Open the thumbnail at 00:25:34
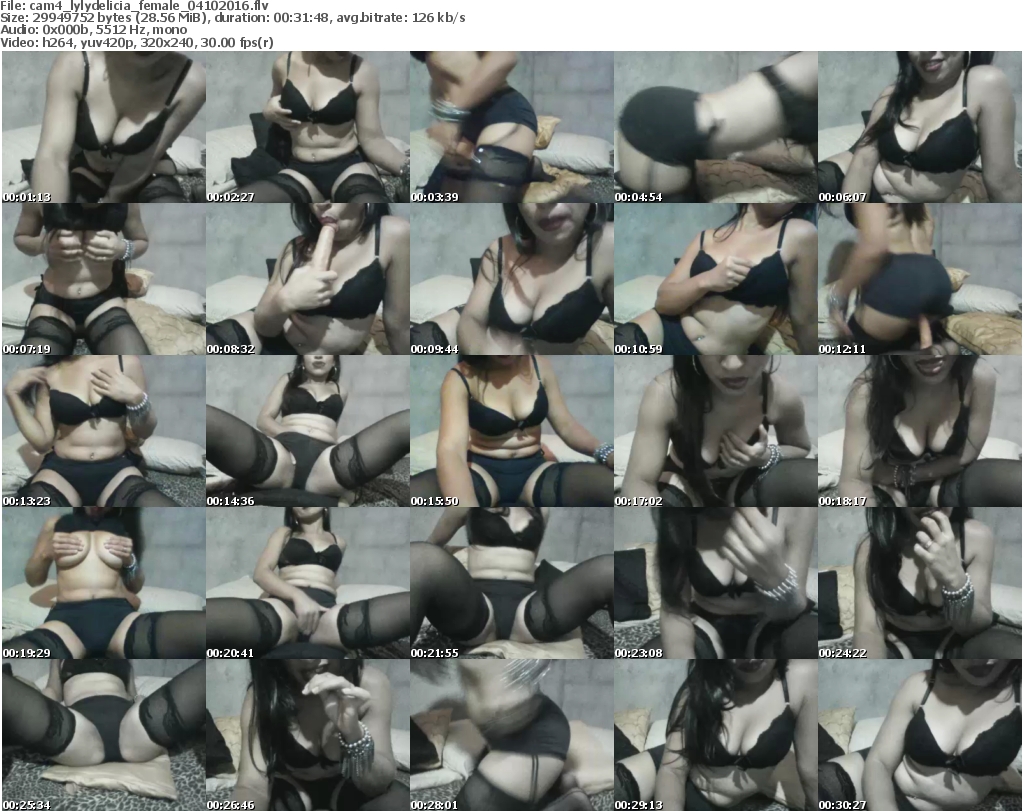This screenshot has width=1024, height=811. click(x=104, y=735)
